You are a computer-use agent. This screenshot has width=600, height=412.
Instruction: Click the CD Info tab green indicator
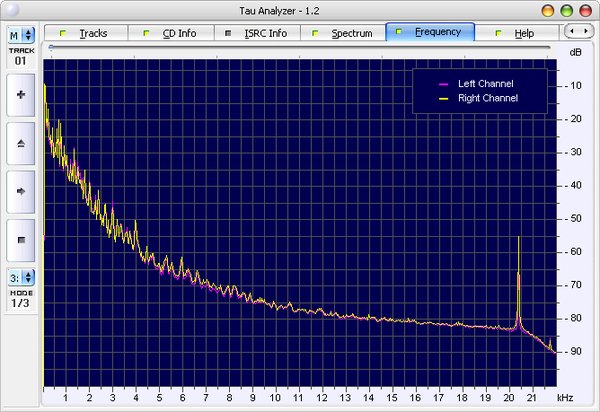pos(146,33)
